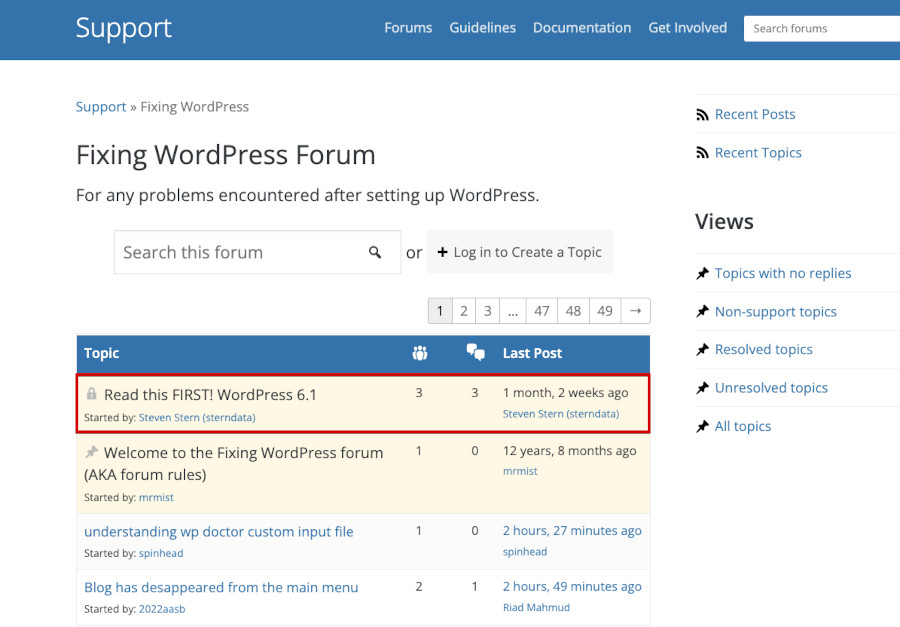Click the 1 month, 2 weeks ago text

point(565,393)
